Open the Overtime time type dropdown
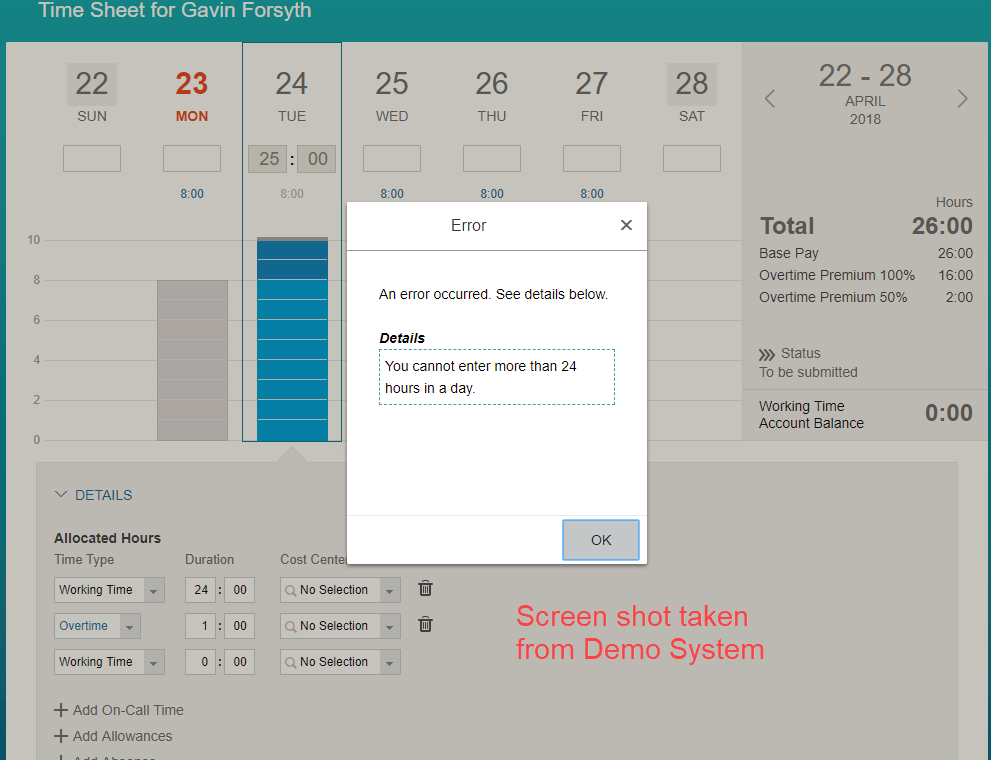Screen dimensions: 991x760 130,626
